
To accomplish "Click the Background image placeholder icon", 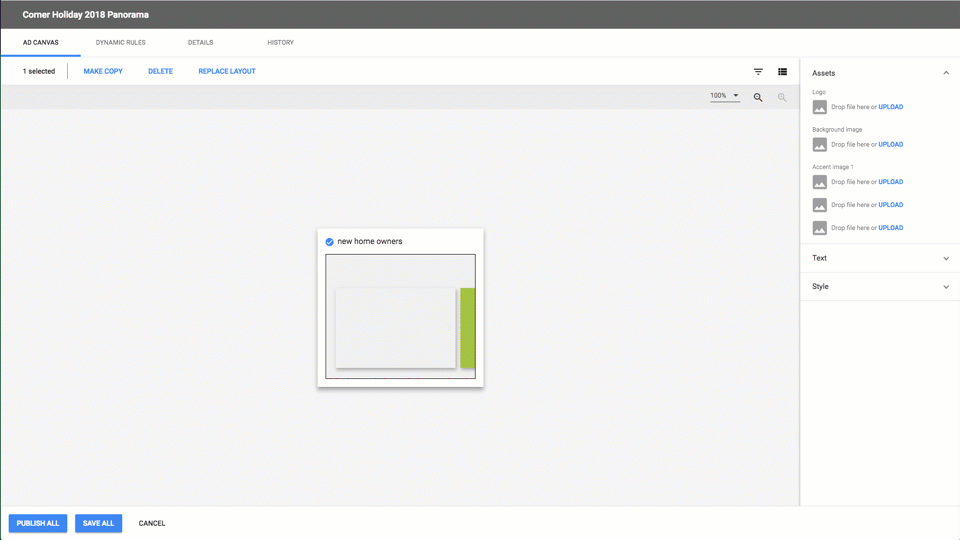I will [x=819, y=145].
